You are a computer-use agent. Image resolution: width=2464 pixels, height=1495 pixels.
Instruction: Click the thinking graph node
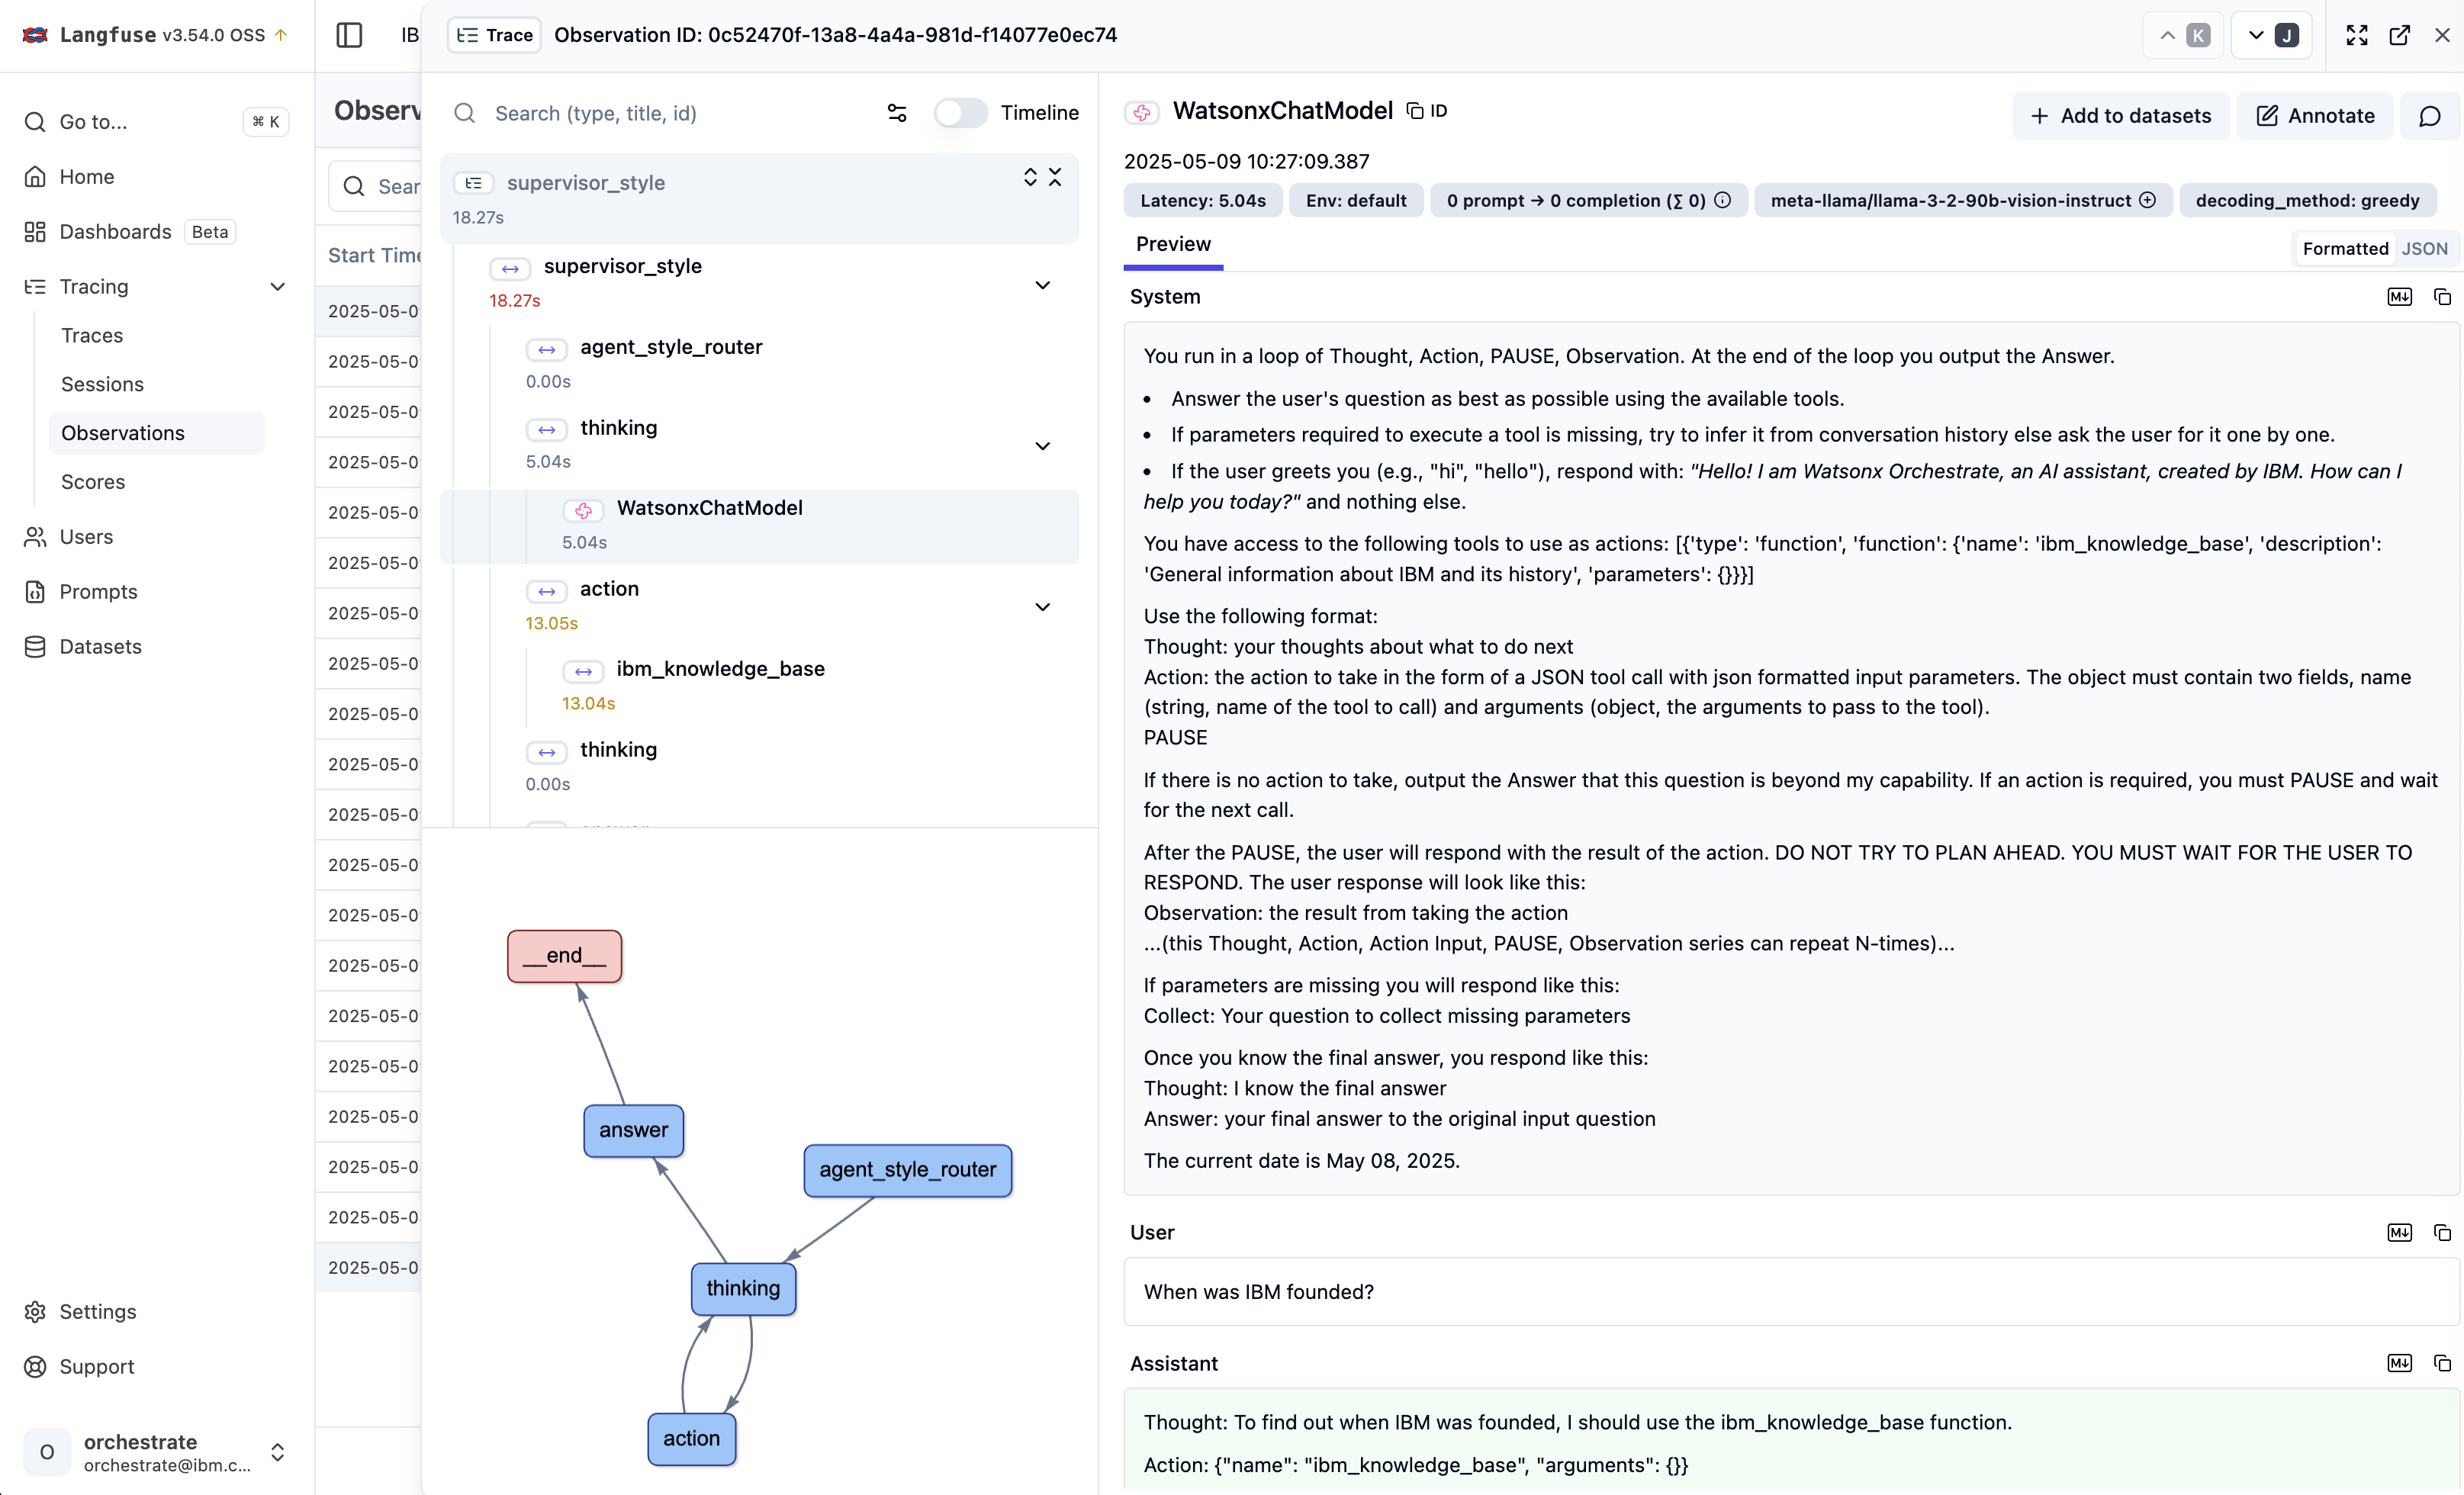[x=743, y=1289]
